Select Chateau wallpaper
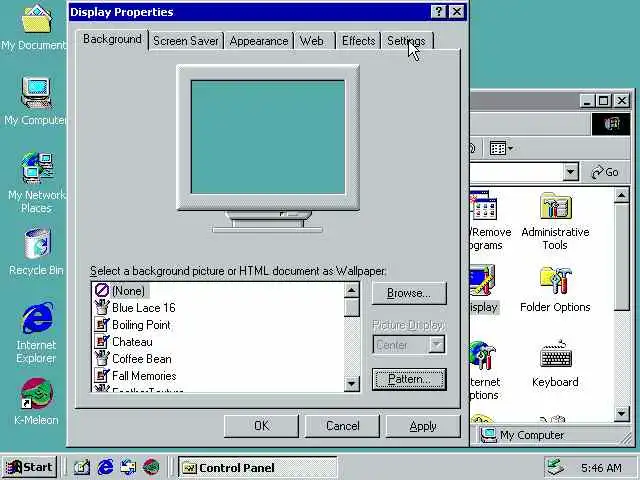Image resolution: width=640 pixels, height=480 pixels. pyautogui.click(x=132, y=342)
